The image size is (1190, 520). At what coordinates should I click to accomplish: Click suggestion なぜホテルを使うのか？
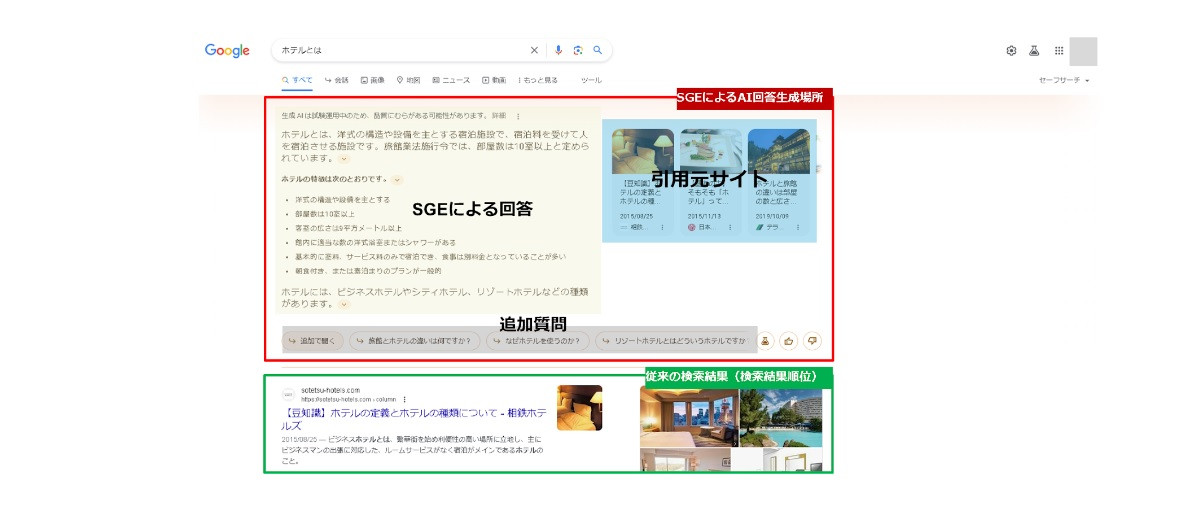537,341
